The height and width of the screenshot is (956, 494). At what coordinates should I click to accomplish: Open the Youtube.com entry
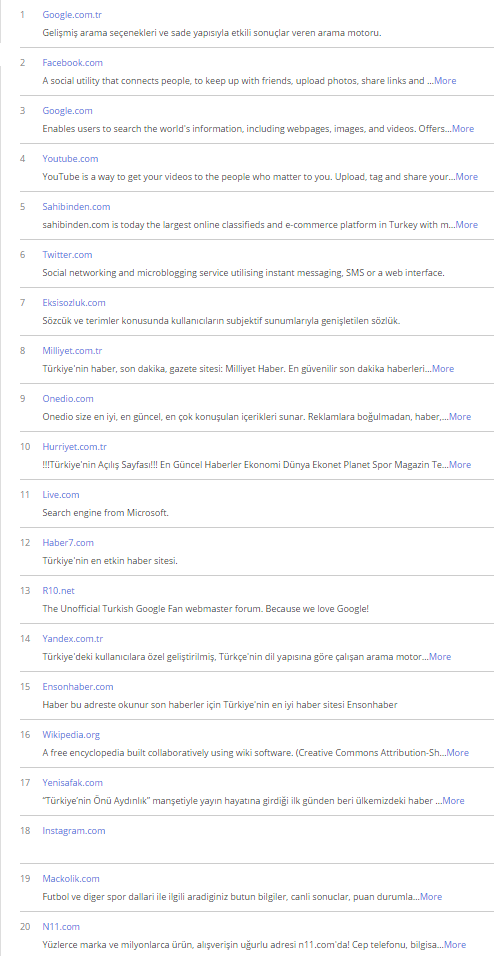pos(70,159)
